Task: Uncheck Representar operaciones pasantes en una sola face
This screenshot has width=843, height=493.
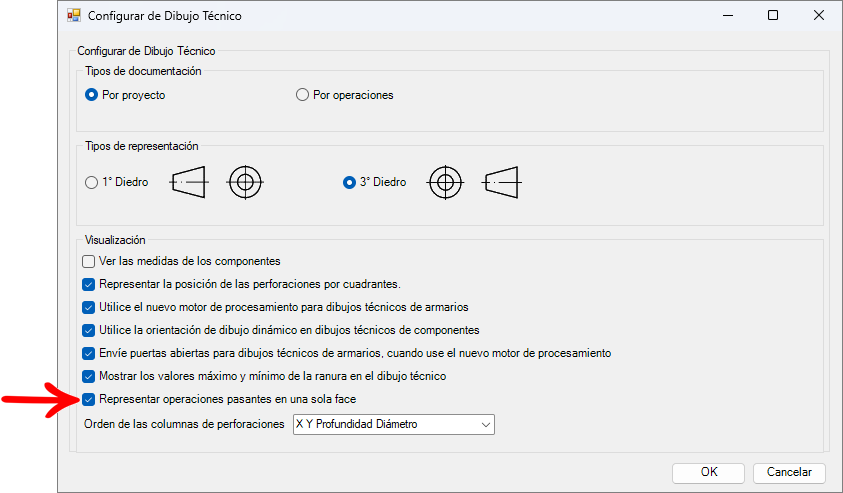Action: coord(89,399)
